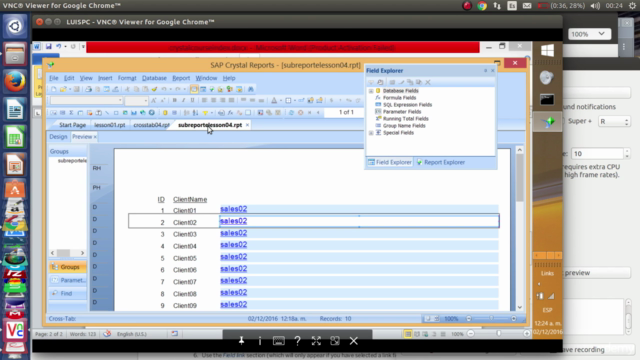Image resolution: width=640 pixels, height=360 pixels.
Task: Show connection info with the i icon
Action: click(x=260, y=341)
